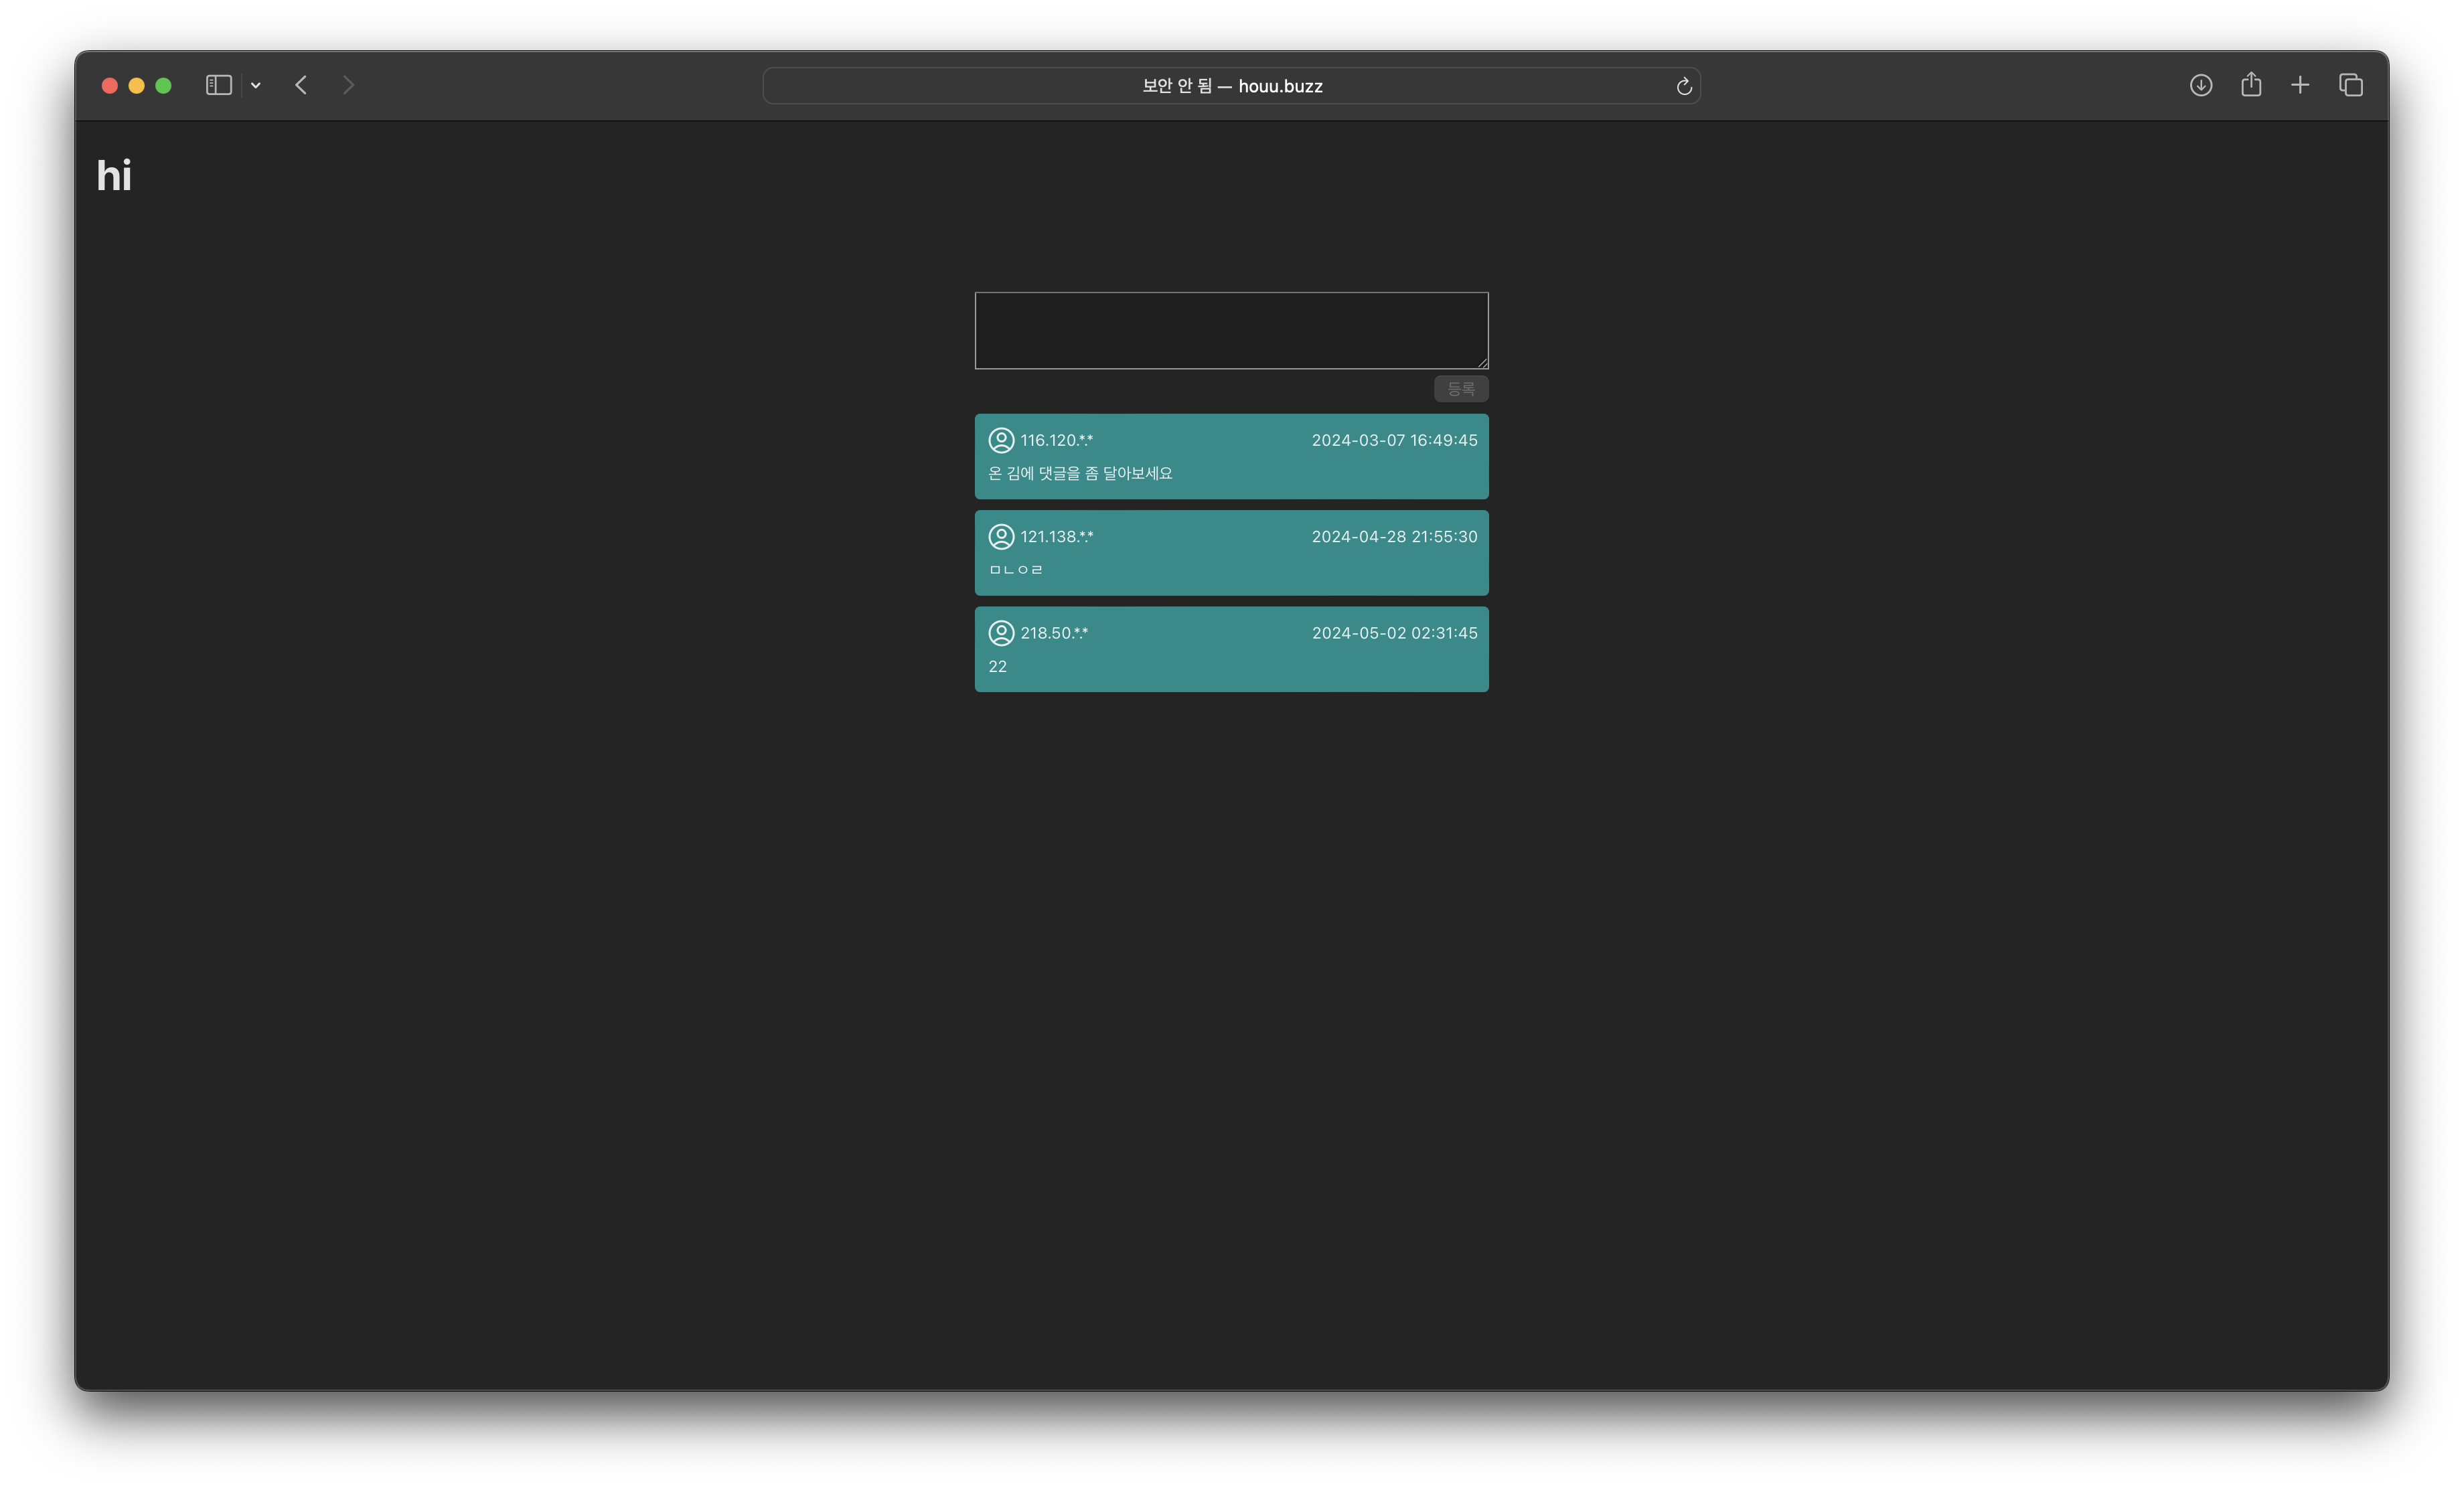
Task: Reload the houu.buzz page
Action: 1684,86
